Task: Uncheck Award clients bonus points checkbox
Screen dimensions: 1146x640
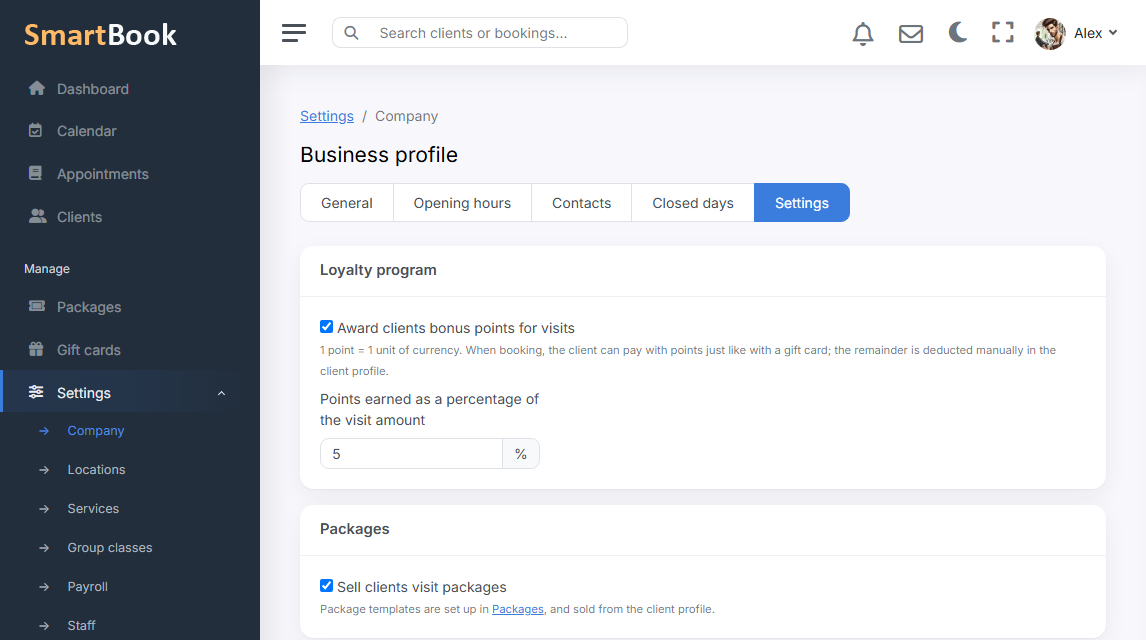Action: tap(327, 327)
